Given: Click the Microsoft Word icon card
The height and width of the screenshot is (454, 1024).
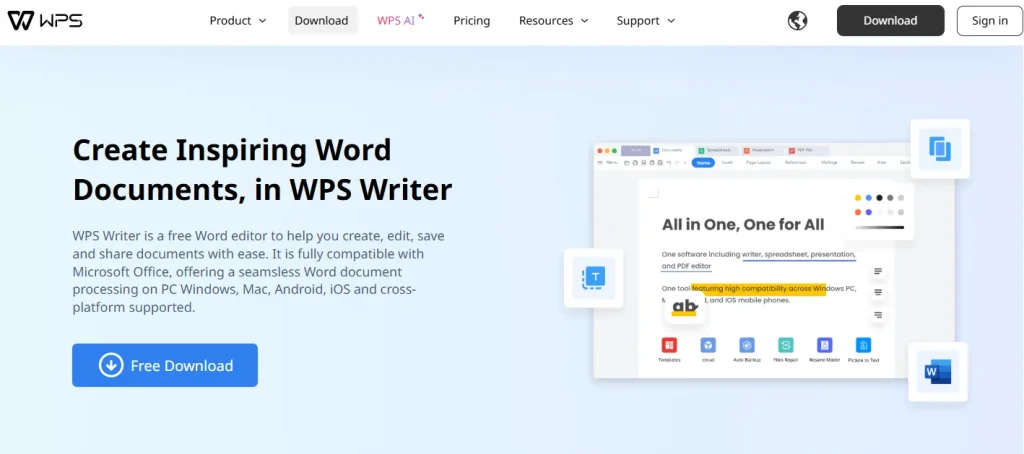Looking at the screenshot, I should [938, 372].
